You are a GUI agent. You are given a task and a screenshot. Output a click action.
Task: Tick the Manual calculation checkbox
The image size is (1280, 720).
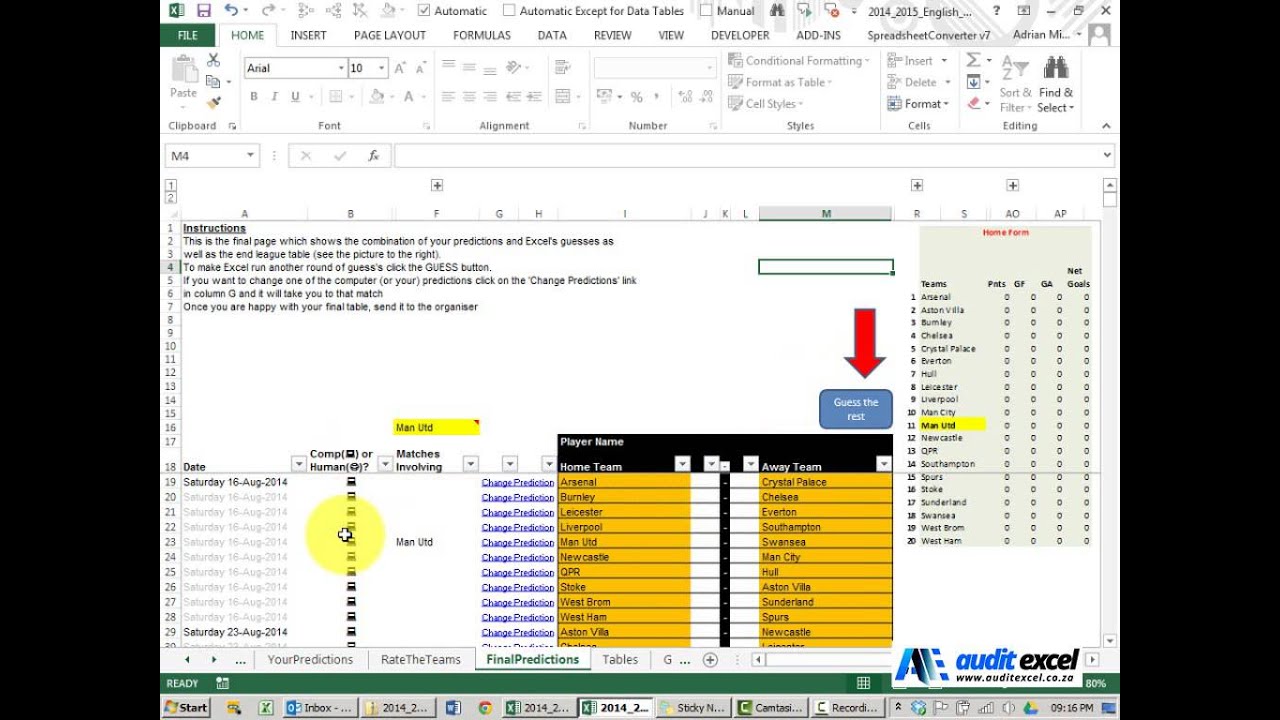[x=706, y=11]
